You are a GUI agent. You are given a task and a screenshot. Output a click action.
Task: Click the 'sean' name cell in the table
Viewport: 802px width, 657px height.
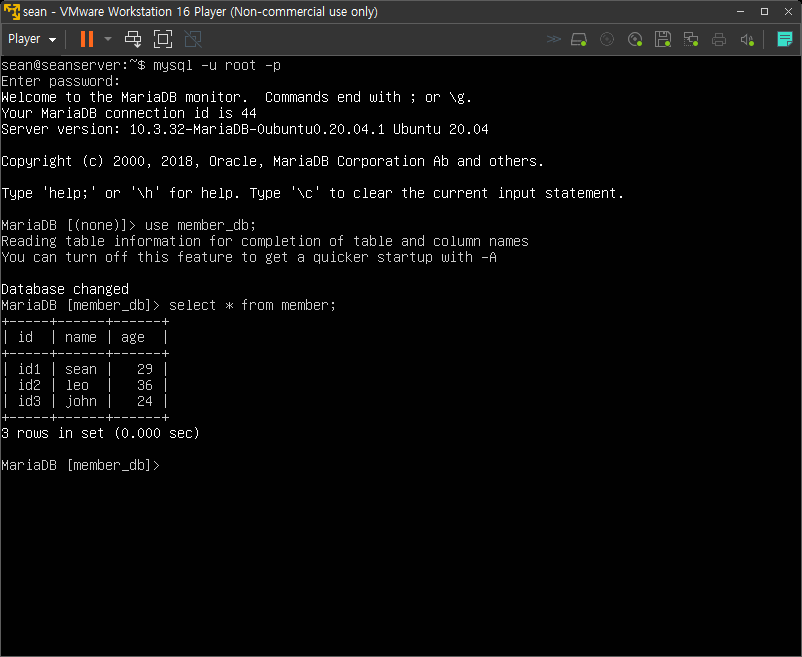(81, 369)
